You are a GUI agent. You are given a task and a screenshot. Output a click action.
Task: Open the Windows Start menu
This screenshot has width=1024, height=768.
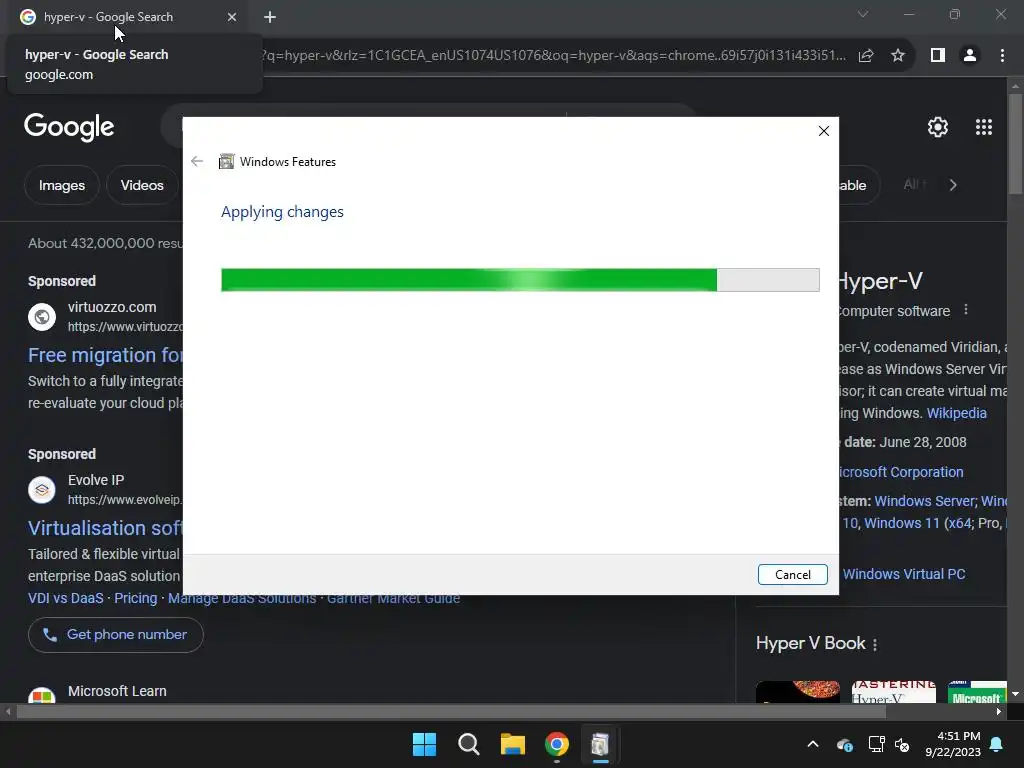[424, 744]
